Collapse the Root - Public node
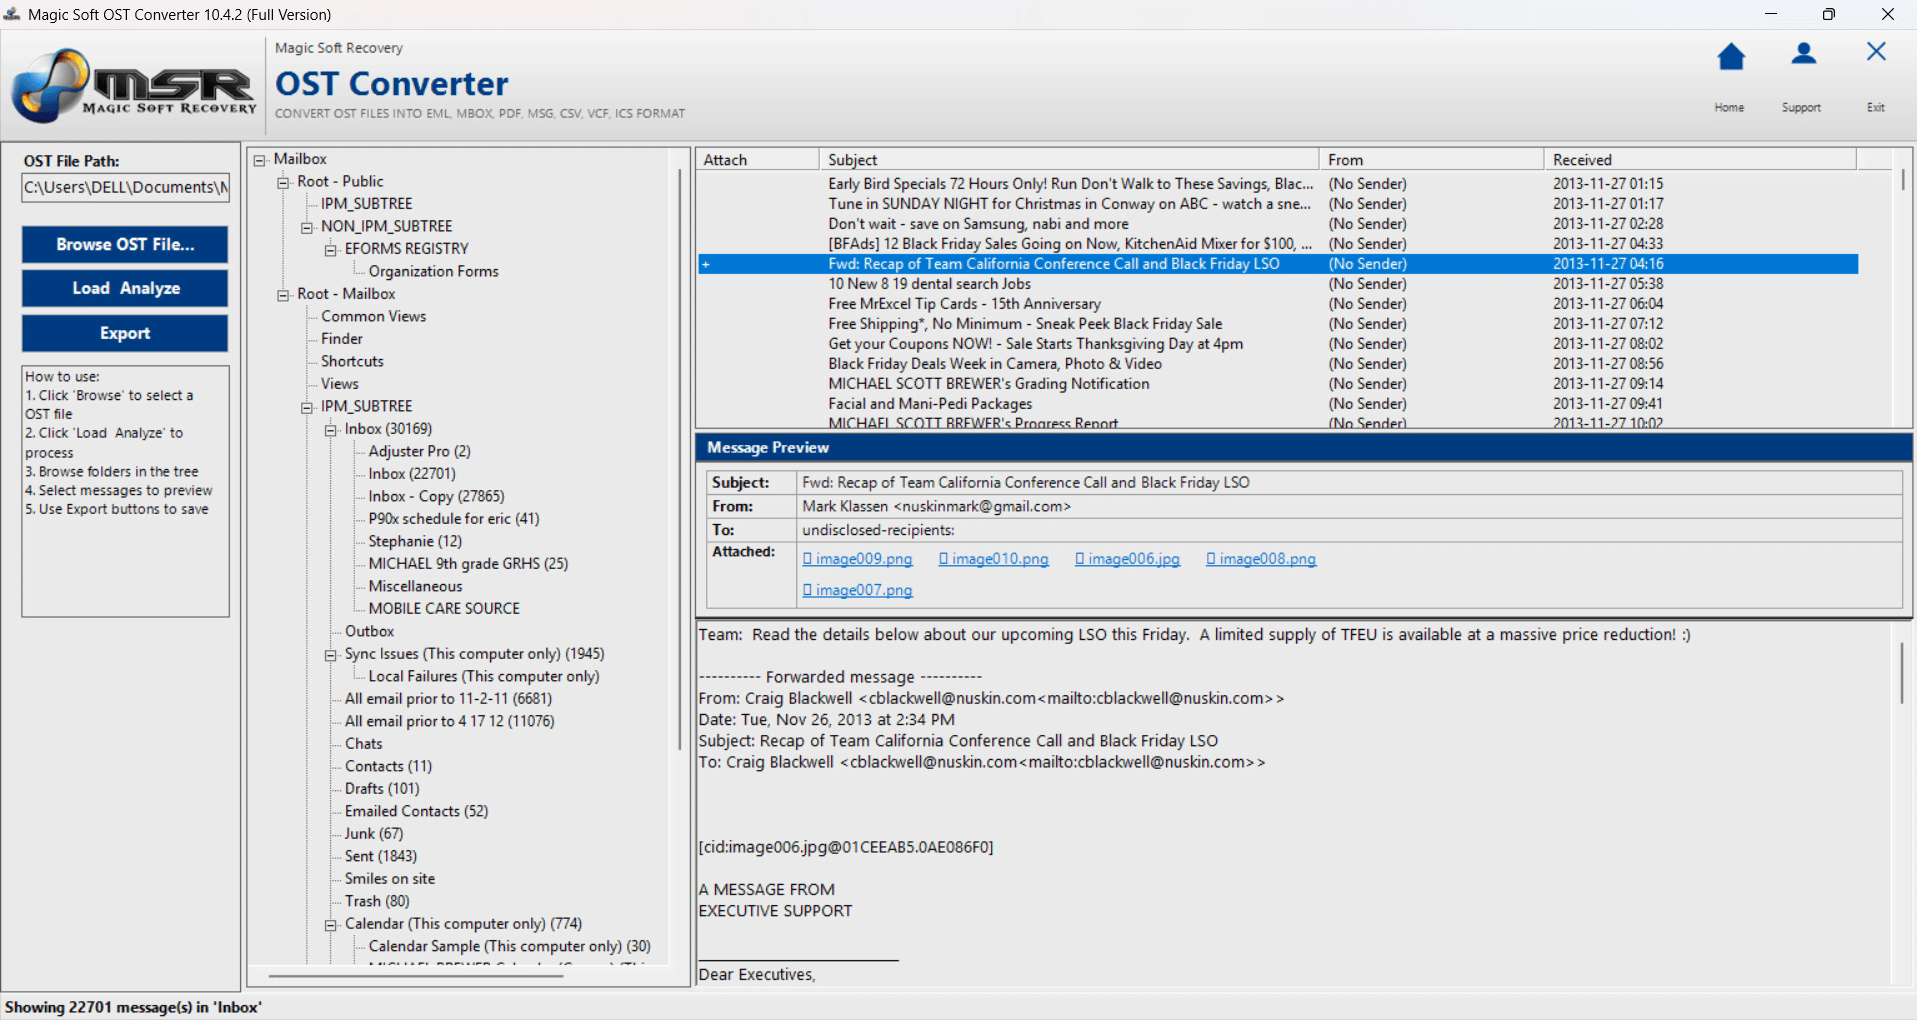The image size is (1917, 1020). pyautogui.click(x=284, y=182)
